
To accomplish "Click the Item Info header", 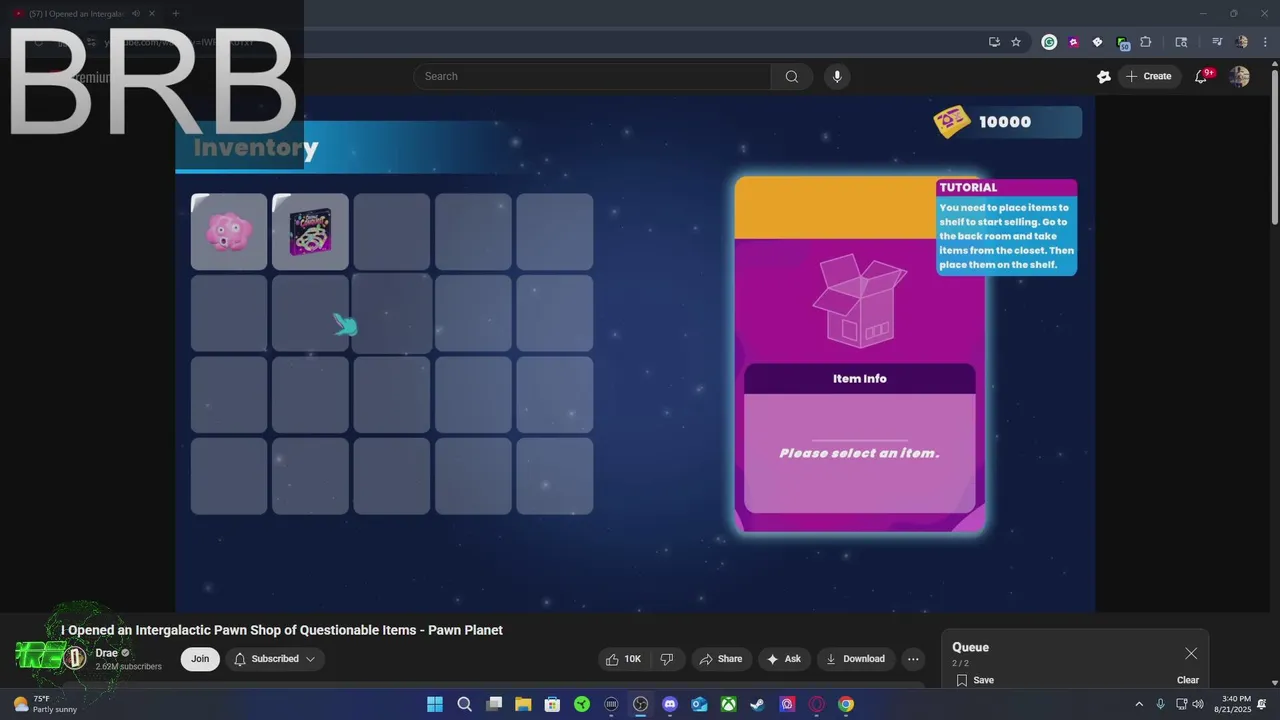I will pos(860,379).
